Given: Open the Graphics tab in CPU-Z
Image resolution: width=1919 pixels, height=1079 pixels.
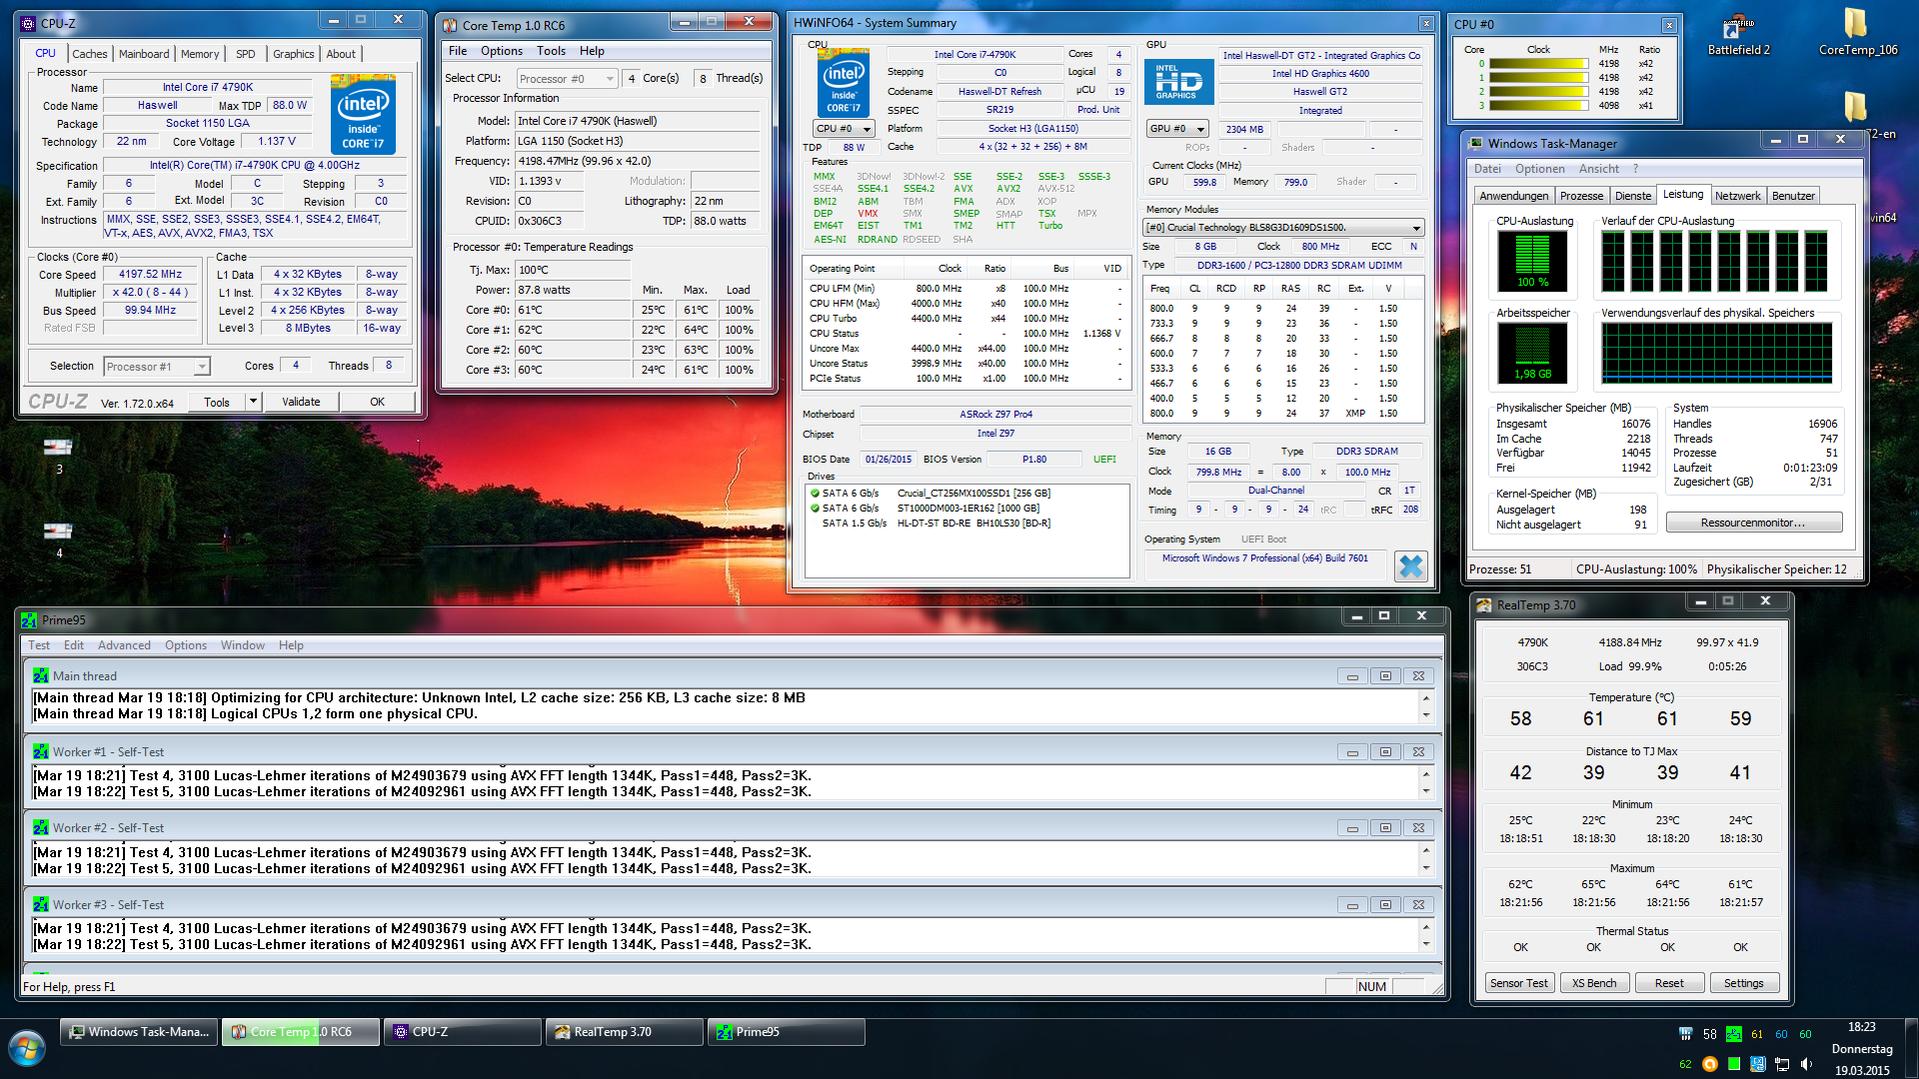Looking at the screenshot, I should click(x=293, y=54).
